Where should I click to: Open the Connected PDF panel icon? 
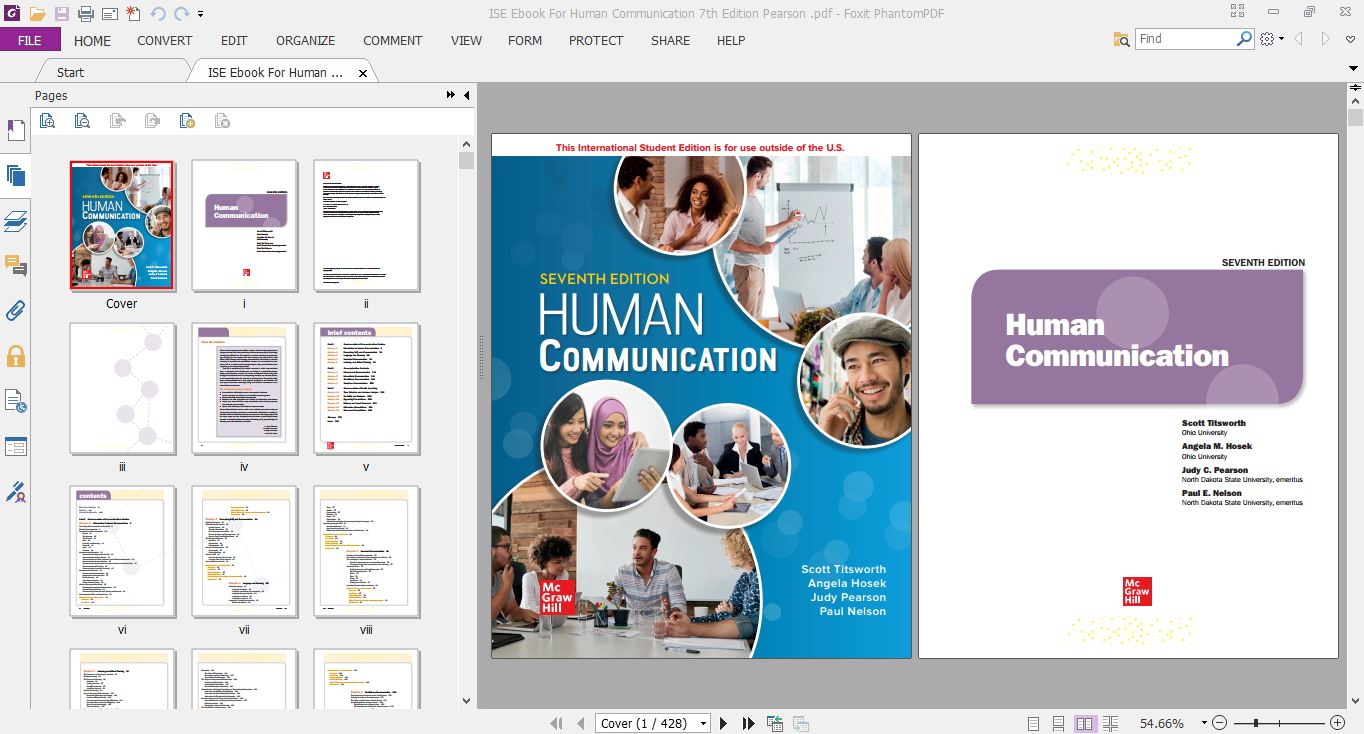coord(16,401)
